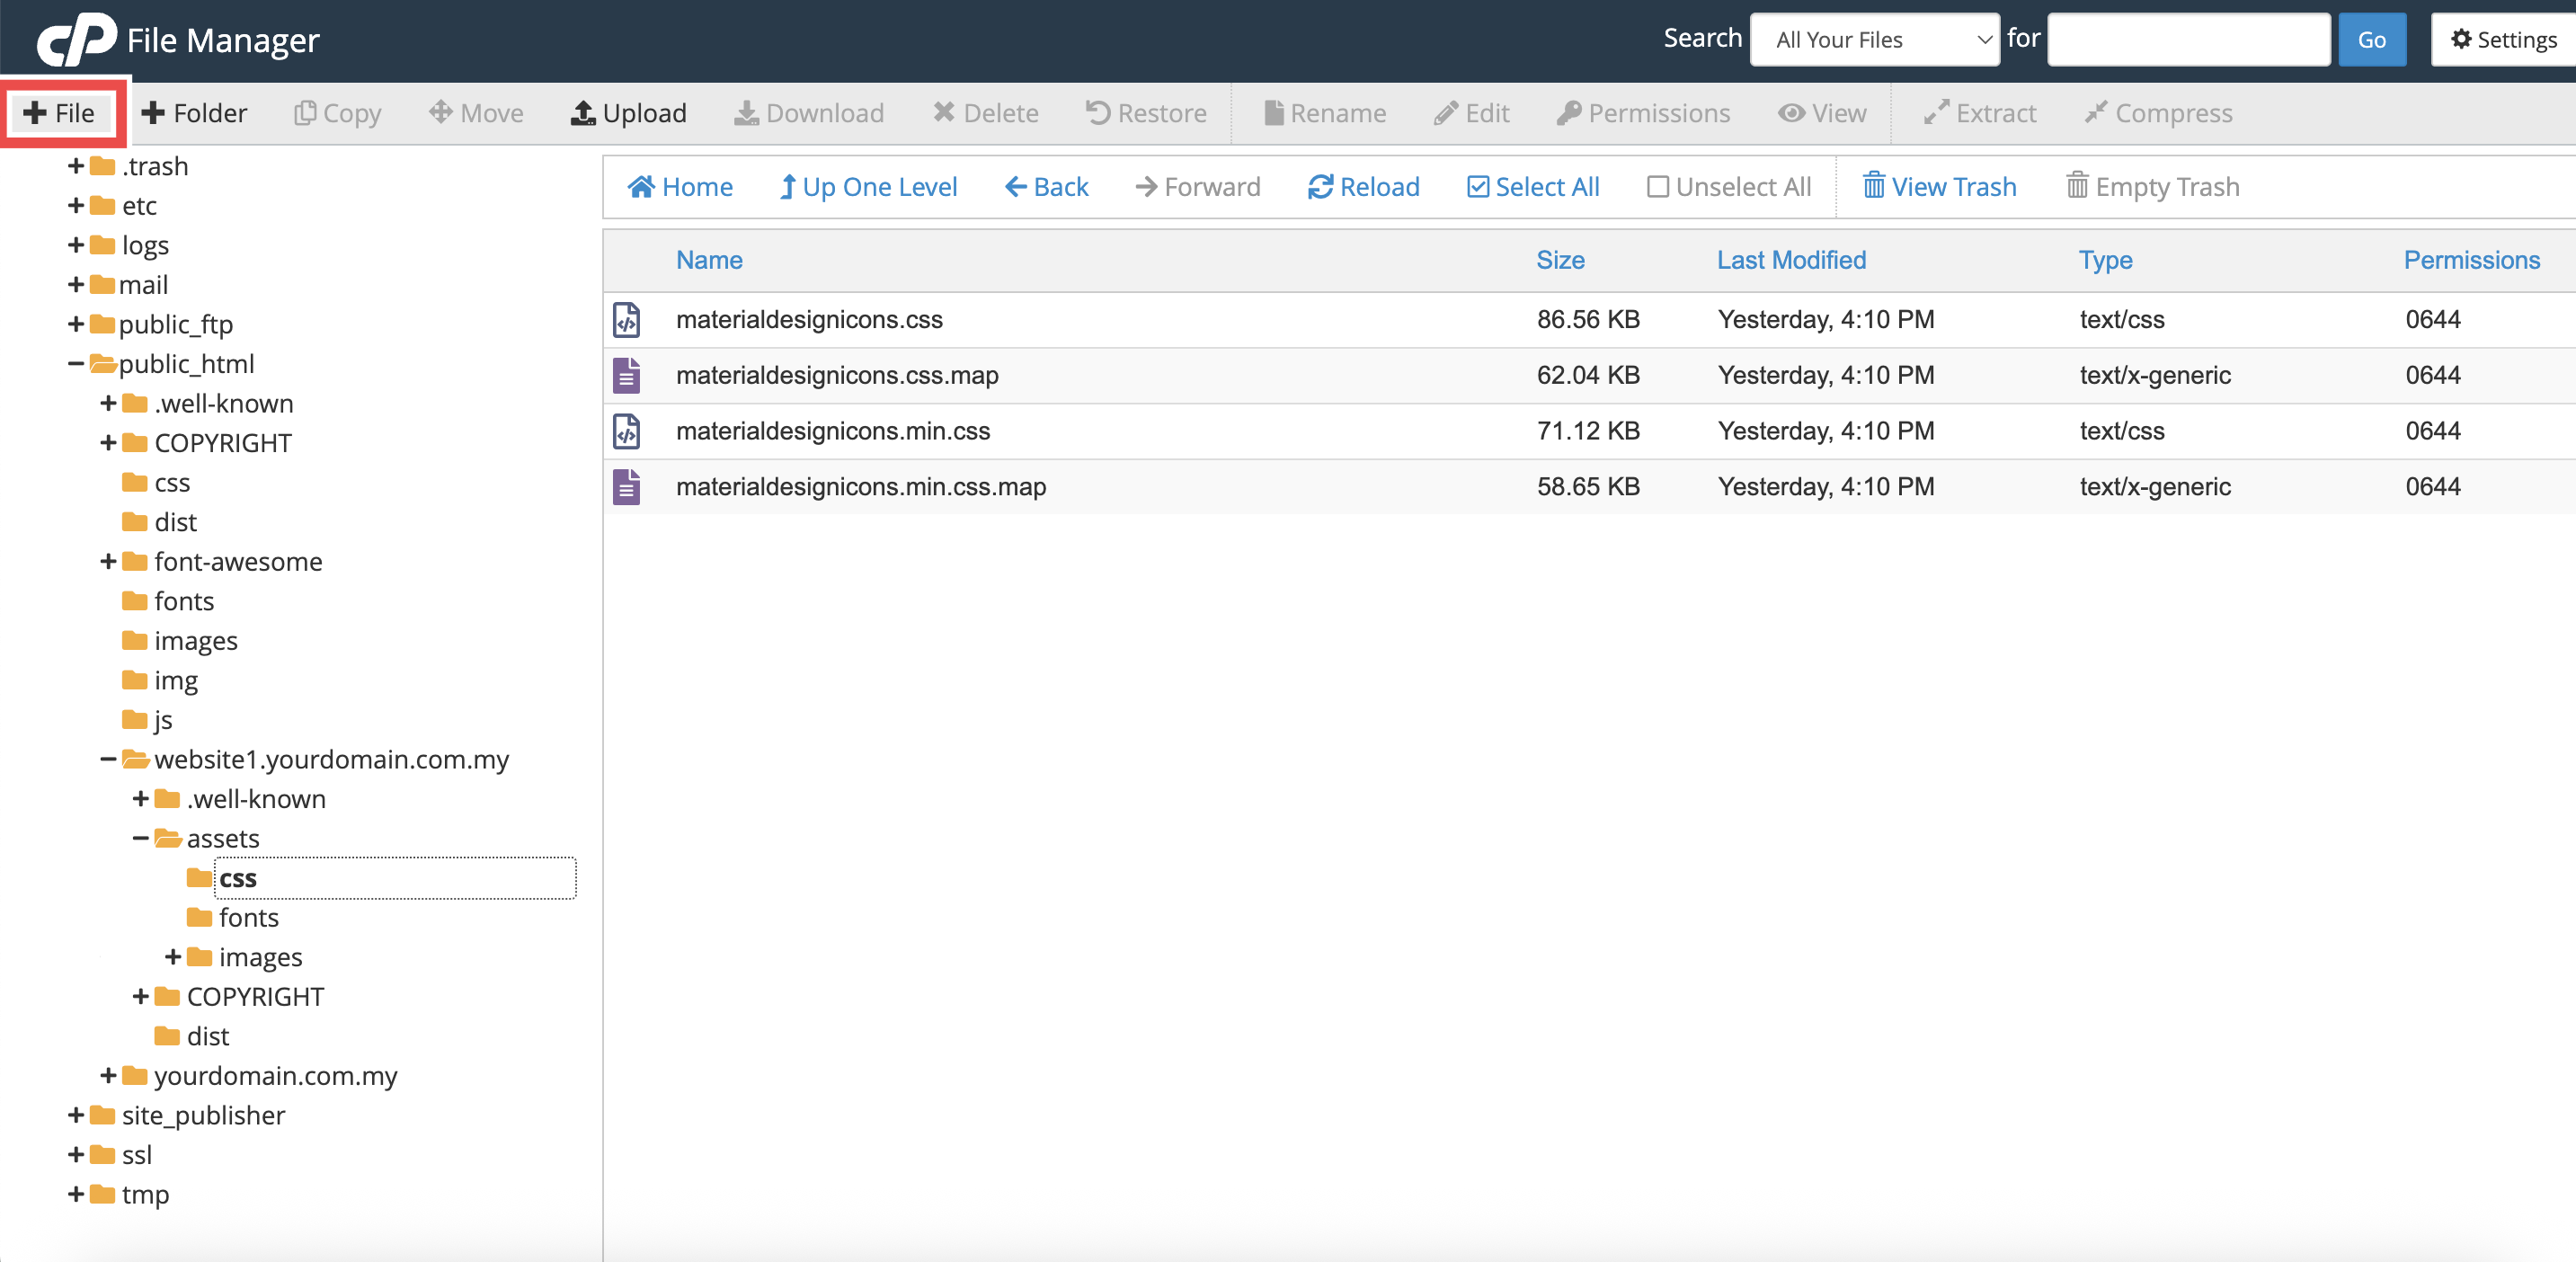Click the Permissions key toolbar item
Image resolution: width=2576 pixels, height=1262 pixels.
coord(1643,113)
